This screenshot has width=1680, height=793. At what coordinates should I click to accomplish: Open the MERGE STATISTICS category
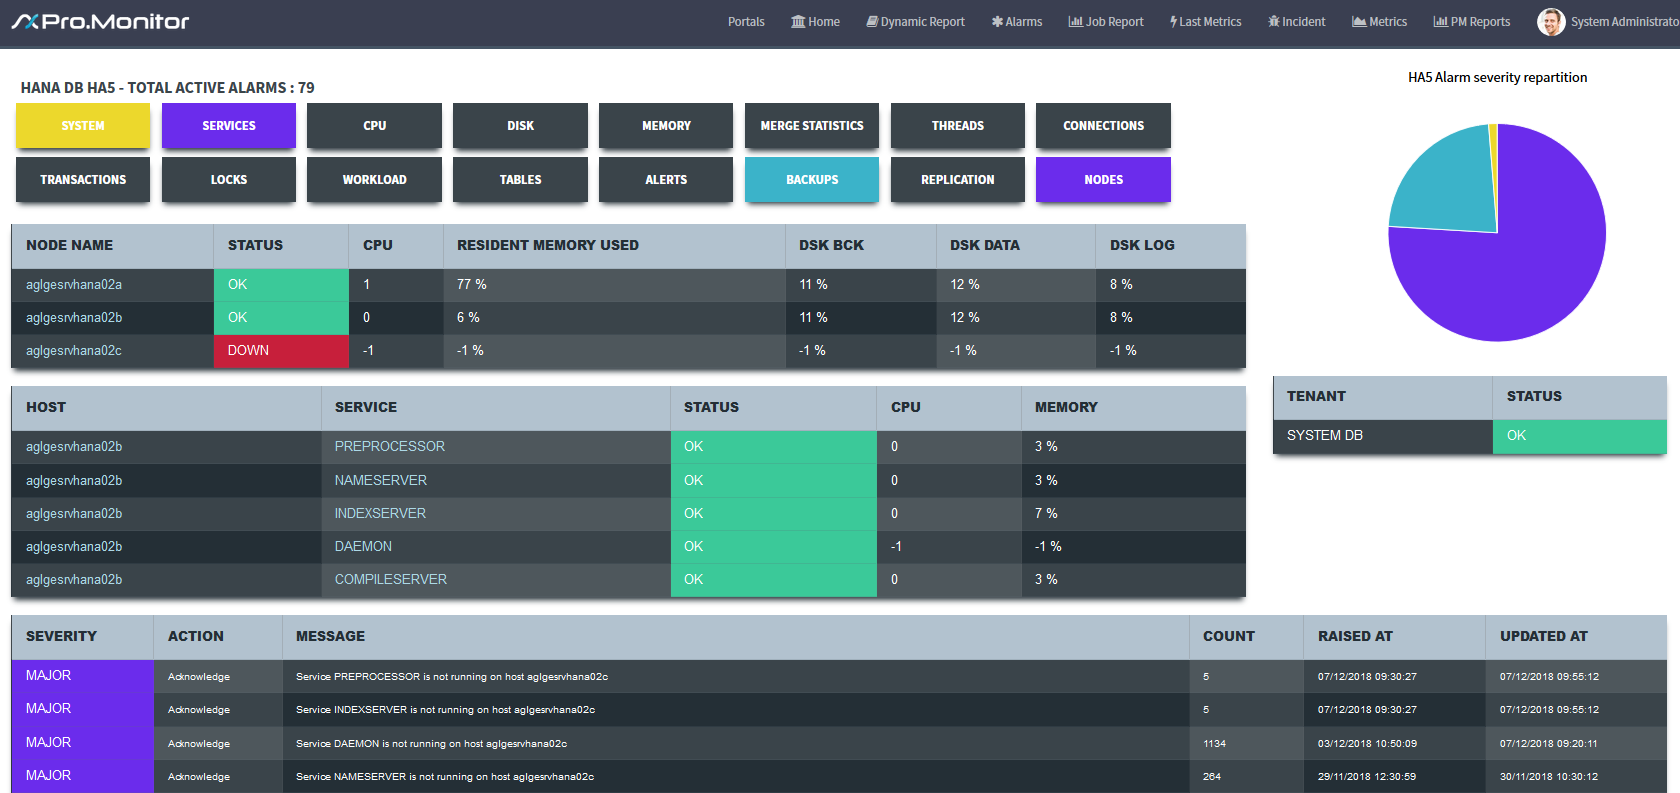[812, 126]
